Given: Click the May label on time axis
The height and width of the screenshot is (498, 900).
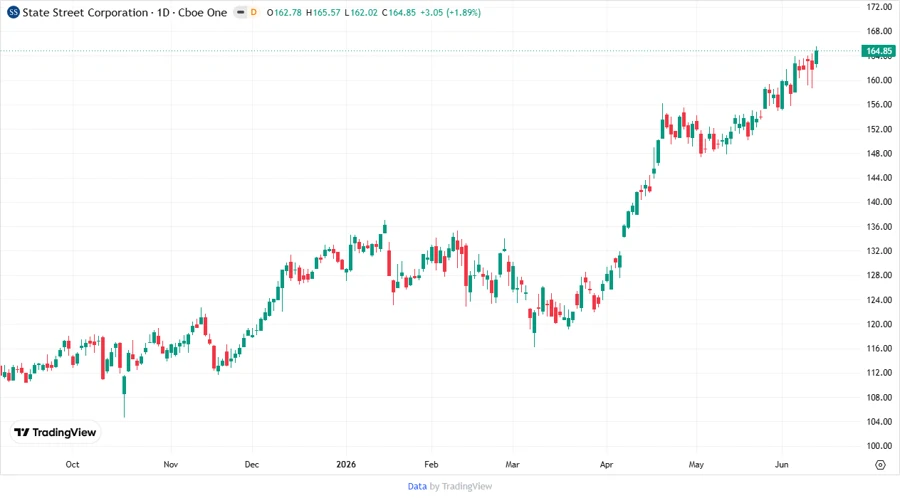Looking at the screenshot, I should pos(696,464).
